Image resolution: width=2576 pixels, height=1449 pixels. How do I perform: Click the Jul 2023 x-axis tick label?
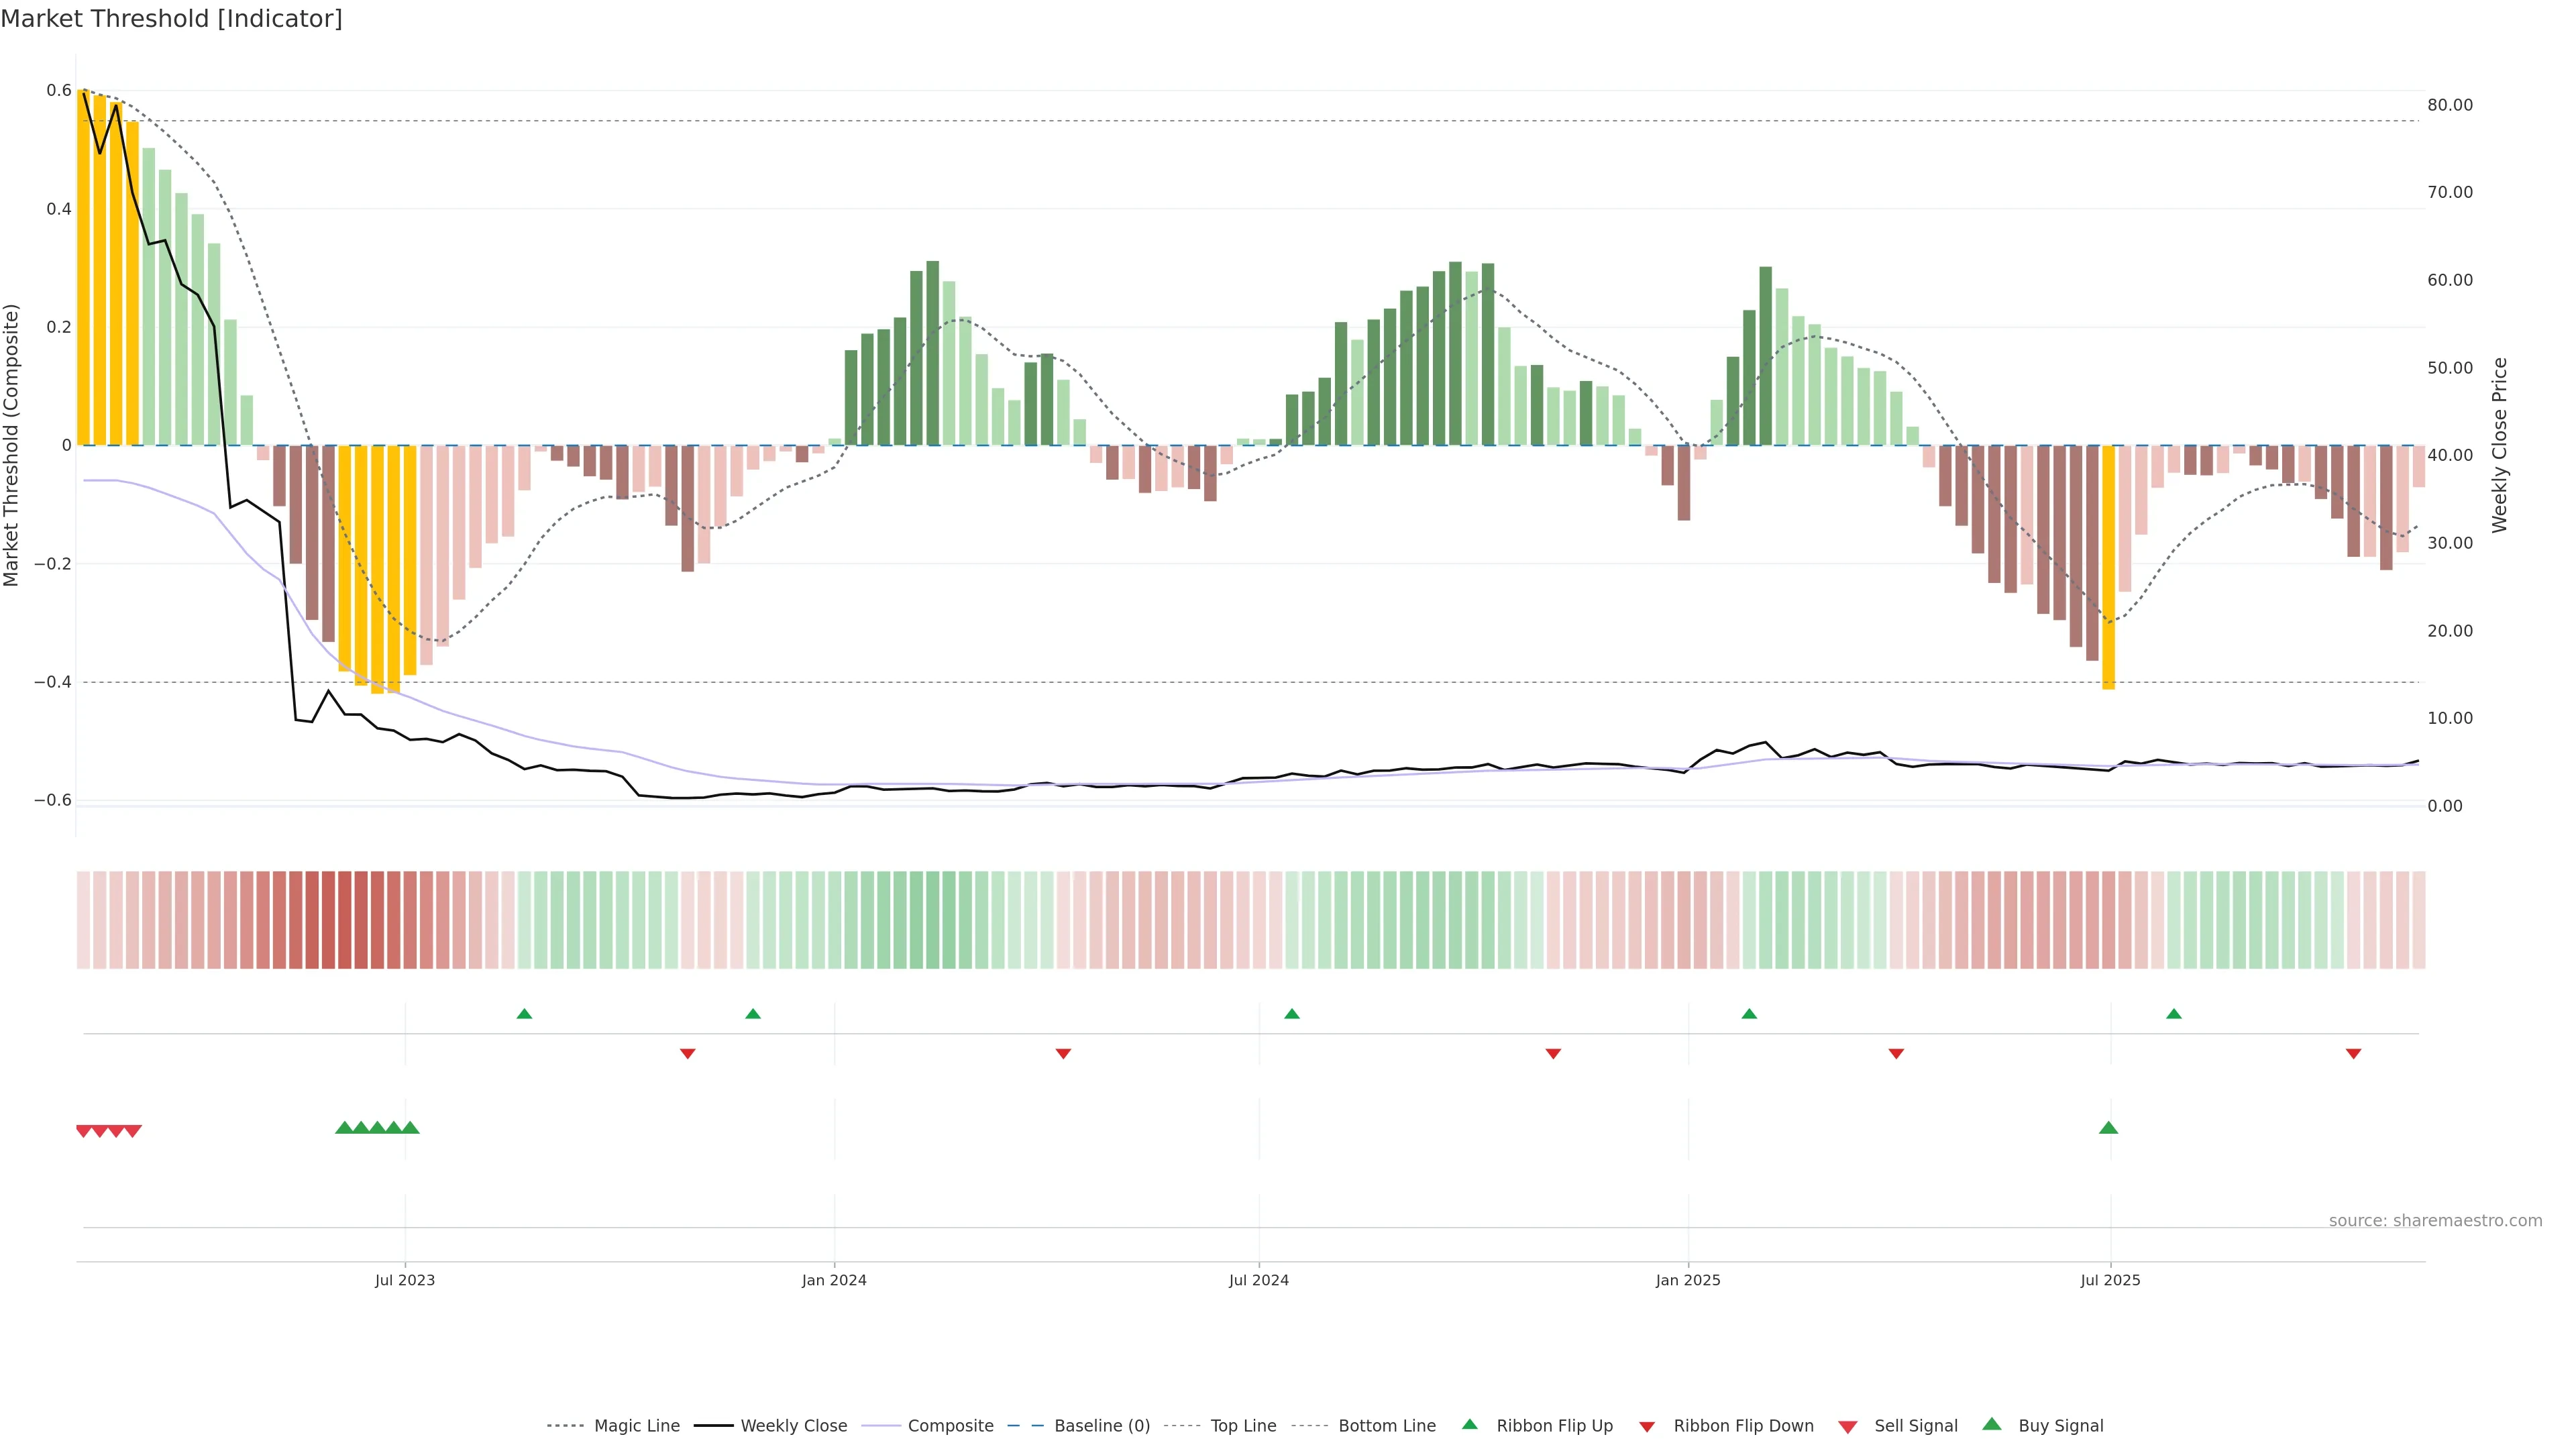click(405, 1280)
